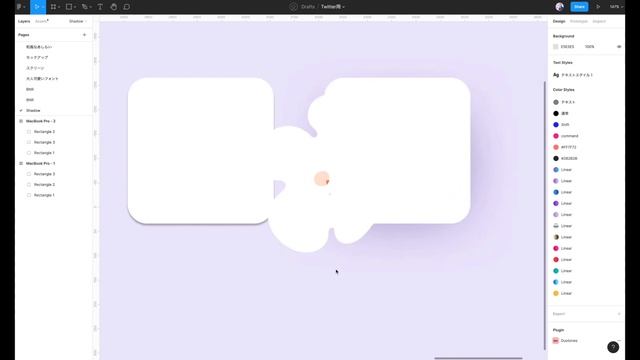640x360 pixels.
Task: Click the Background opacity 100% field
Action: coord(589,47)
